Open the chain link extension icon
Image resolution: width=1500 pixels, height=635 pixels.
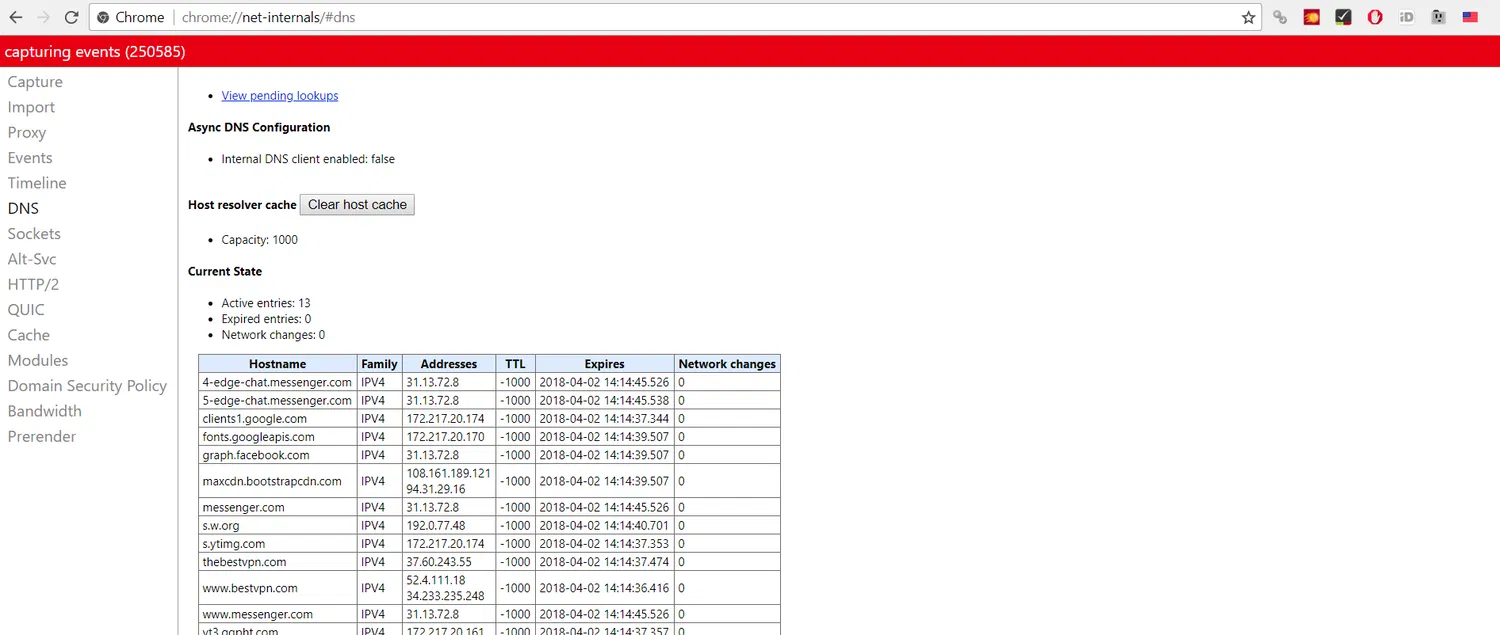[x=1280, y=17]
